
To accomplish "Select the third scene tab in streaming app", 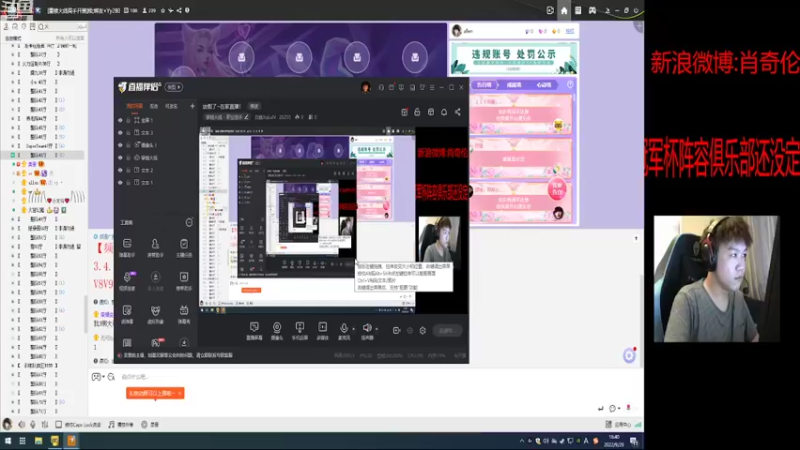I will [x=171, y=106].
